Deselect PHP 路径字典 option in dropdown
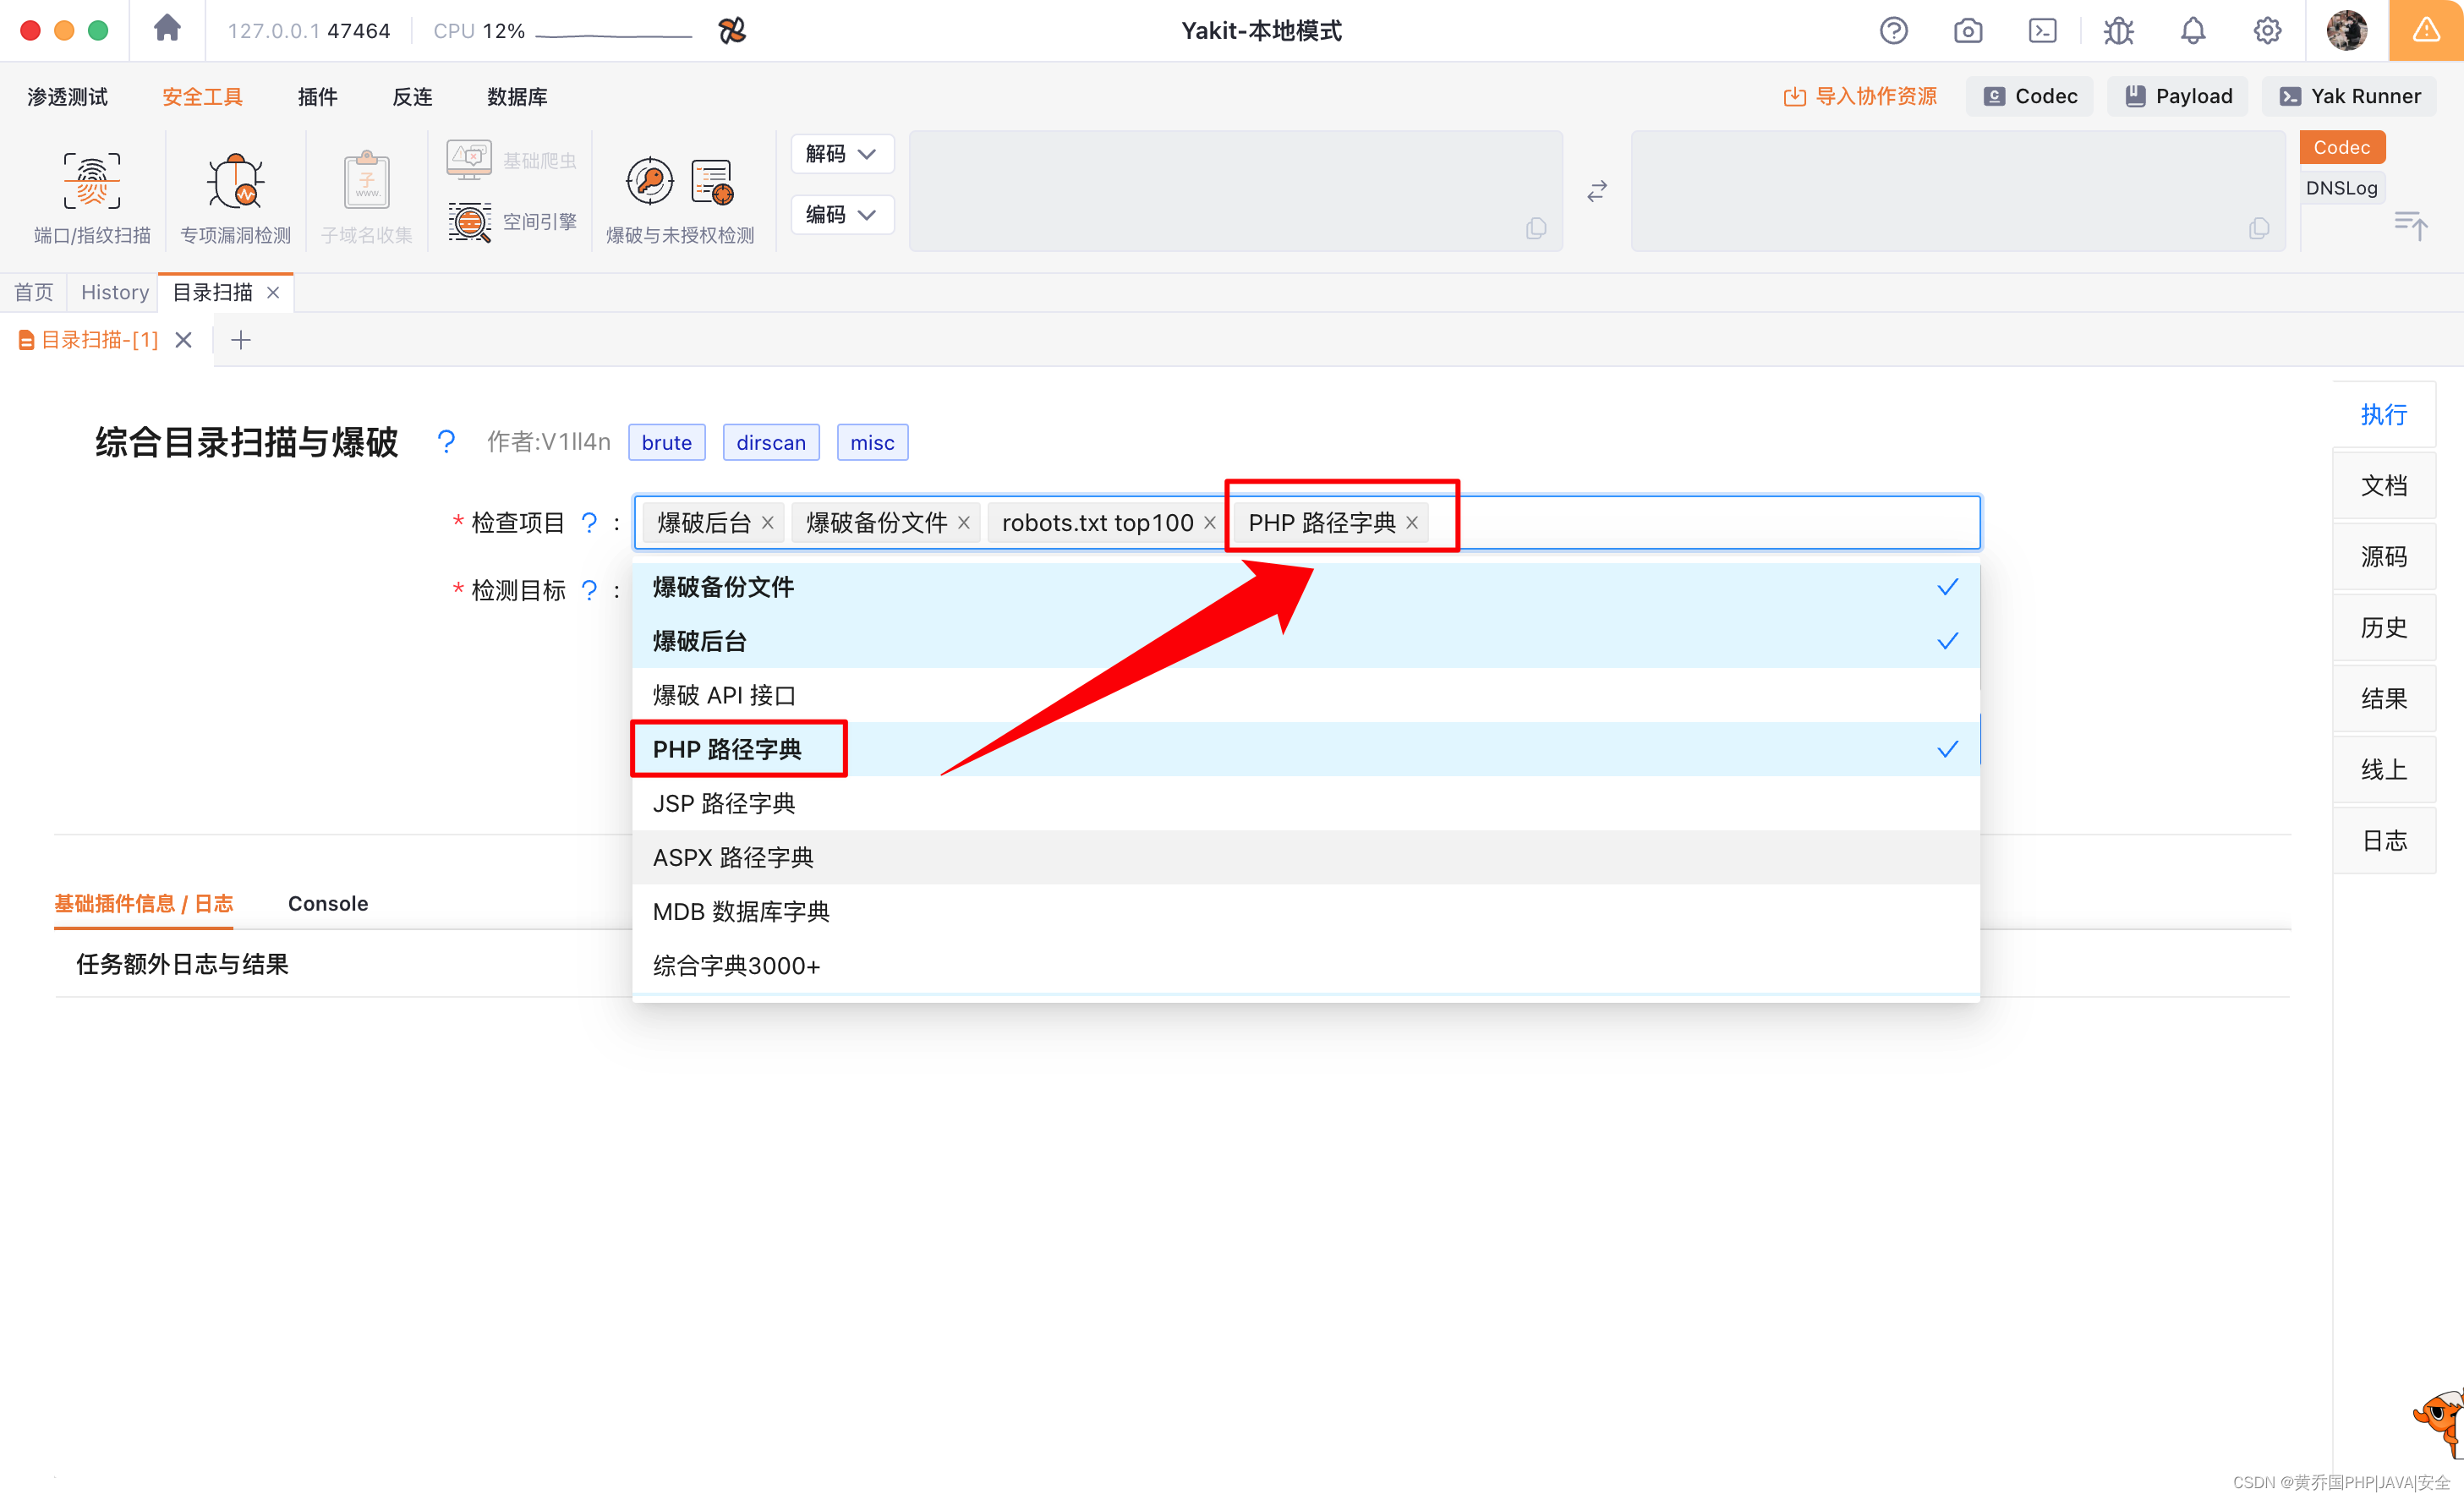 point(1306,749)
